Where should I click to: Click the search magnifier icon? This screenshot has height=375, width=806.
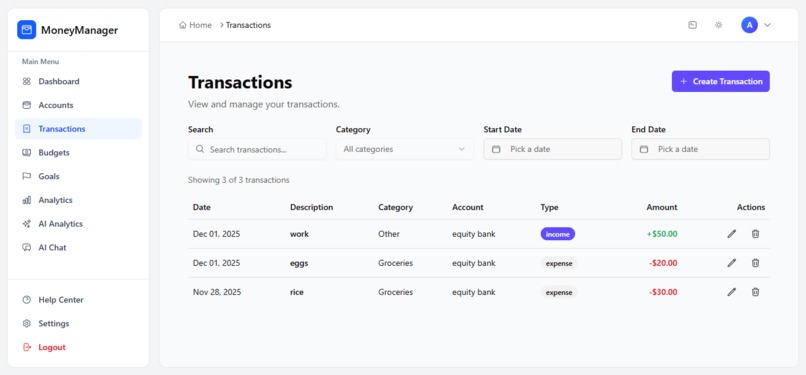pyautogui.click(x=200, y=149)
